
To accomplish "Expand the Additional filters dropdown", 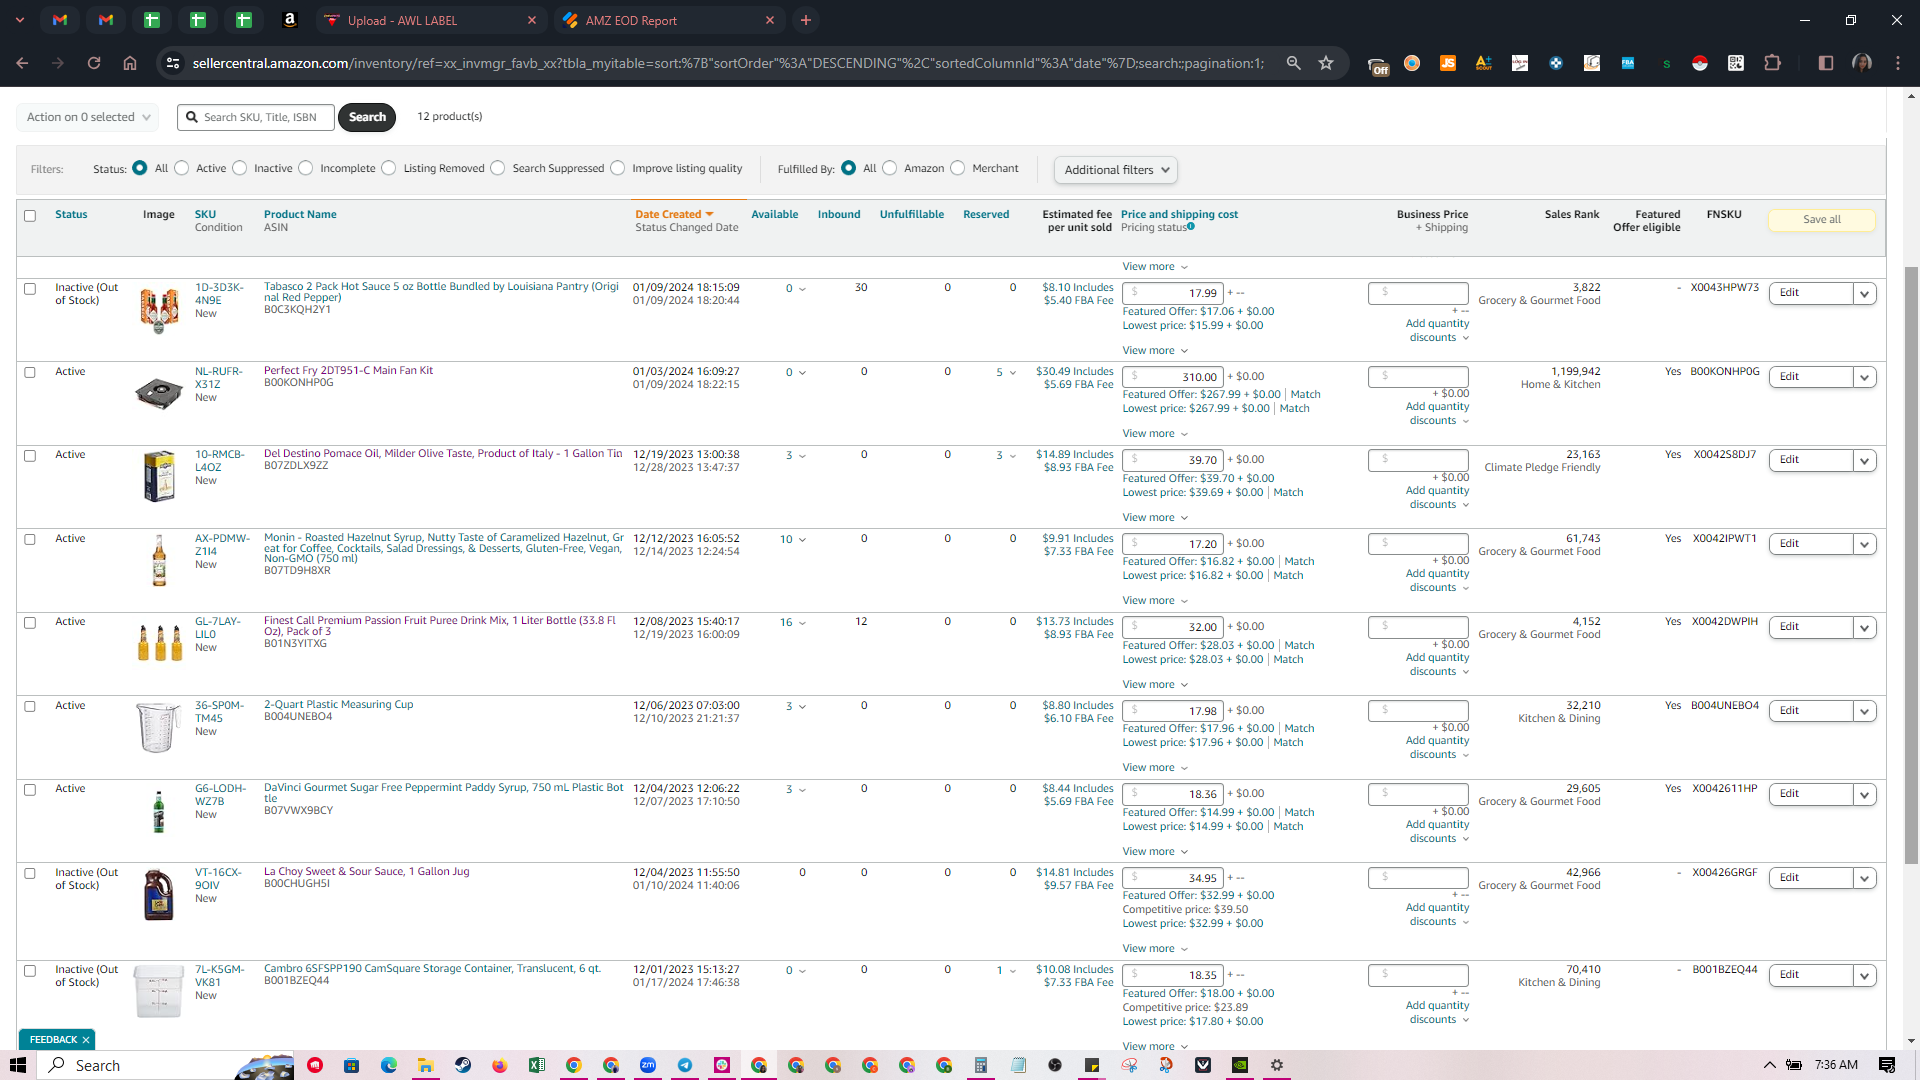I will pos(1115,170).
